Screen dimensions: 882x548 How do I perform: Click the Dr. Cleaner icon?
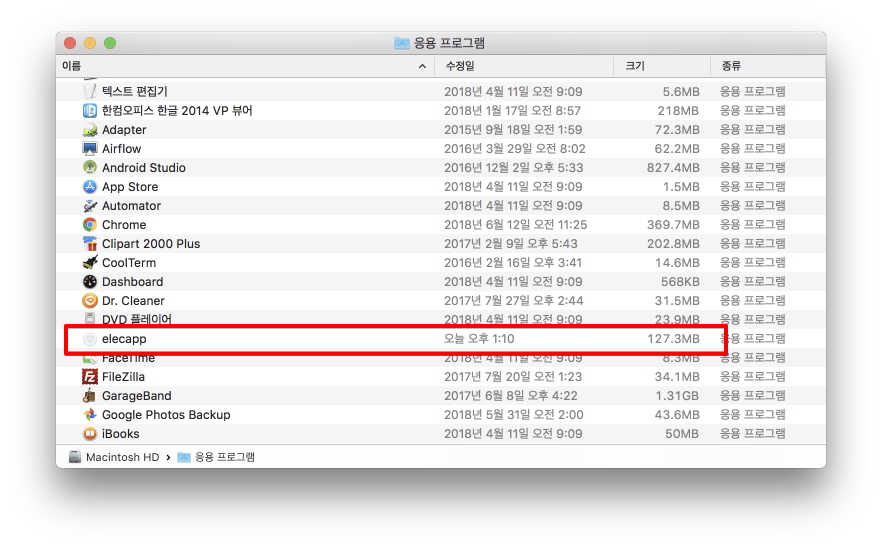[x=90, y=301]
